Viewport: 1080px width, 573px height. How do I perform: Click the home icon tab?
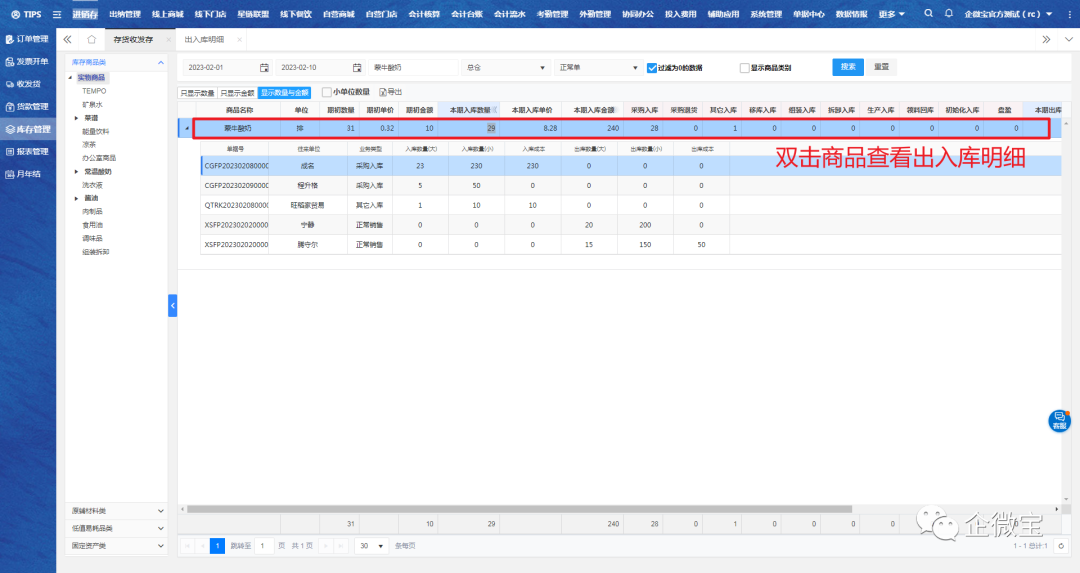coord(91,39)
